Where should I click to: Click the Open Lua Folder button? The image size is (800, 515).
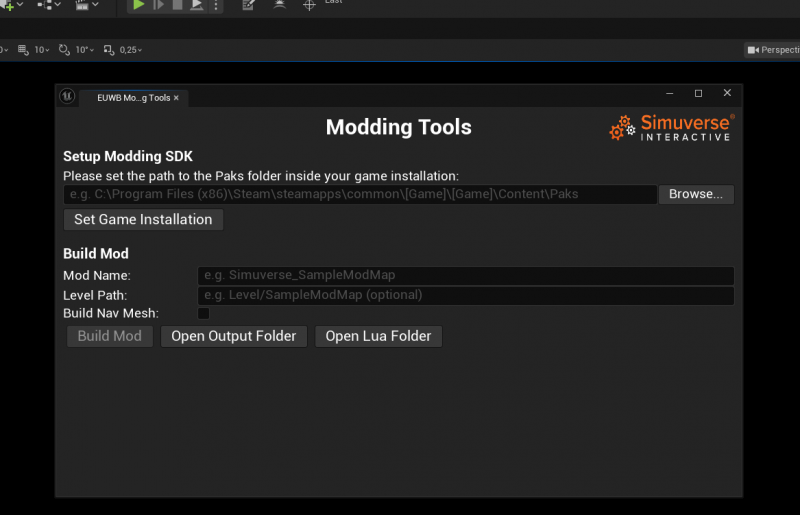[x=378, y=336]
